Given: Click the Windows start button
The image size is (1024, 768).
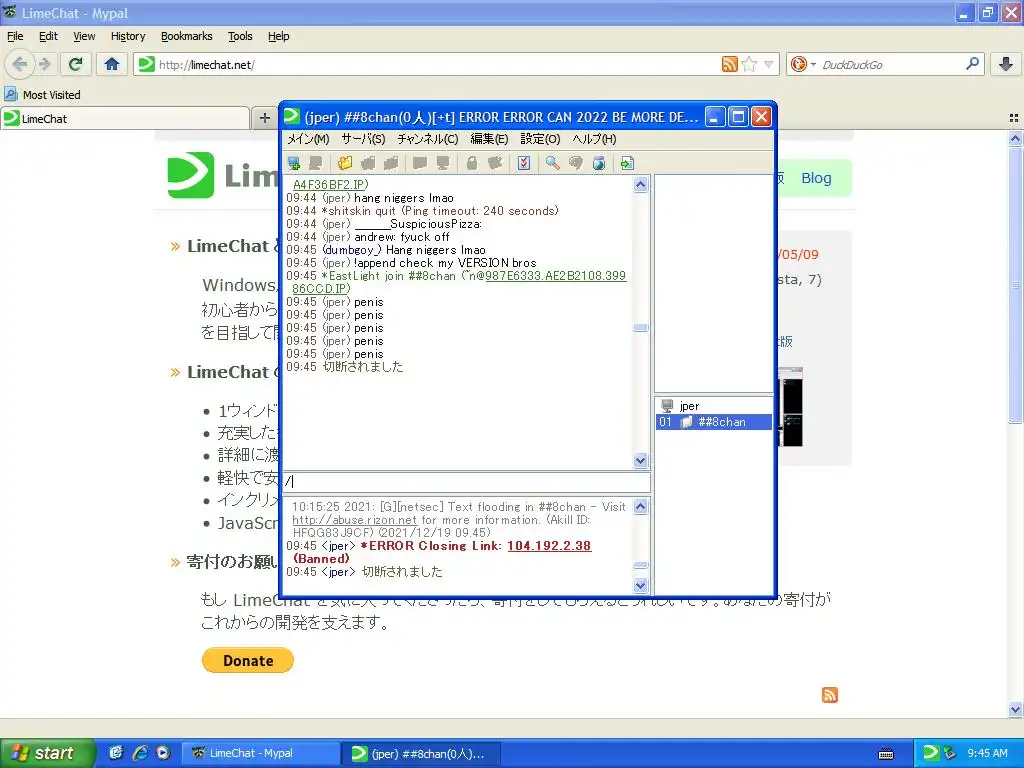Looking at the screenshot, I should (x=48, y=753).
